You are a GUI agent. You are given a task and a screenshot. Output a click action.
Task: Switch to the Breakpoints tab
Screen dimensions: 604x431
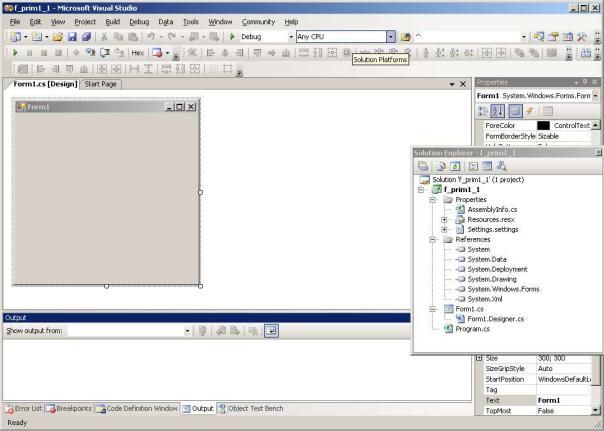tap(70, 409)
